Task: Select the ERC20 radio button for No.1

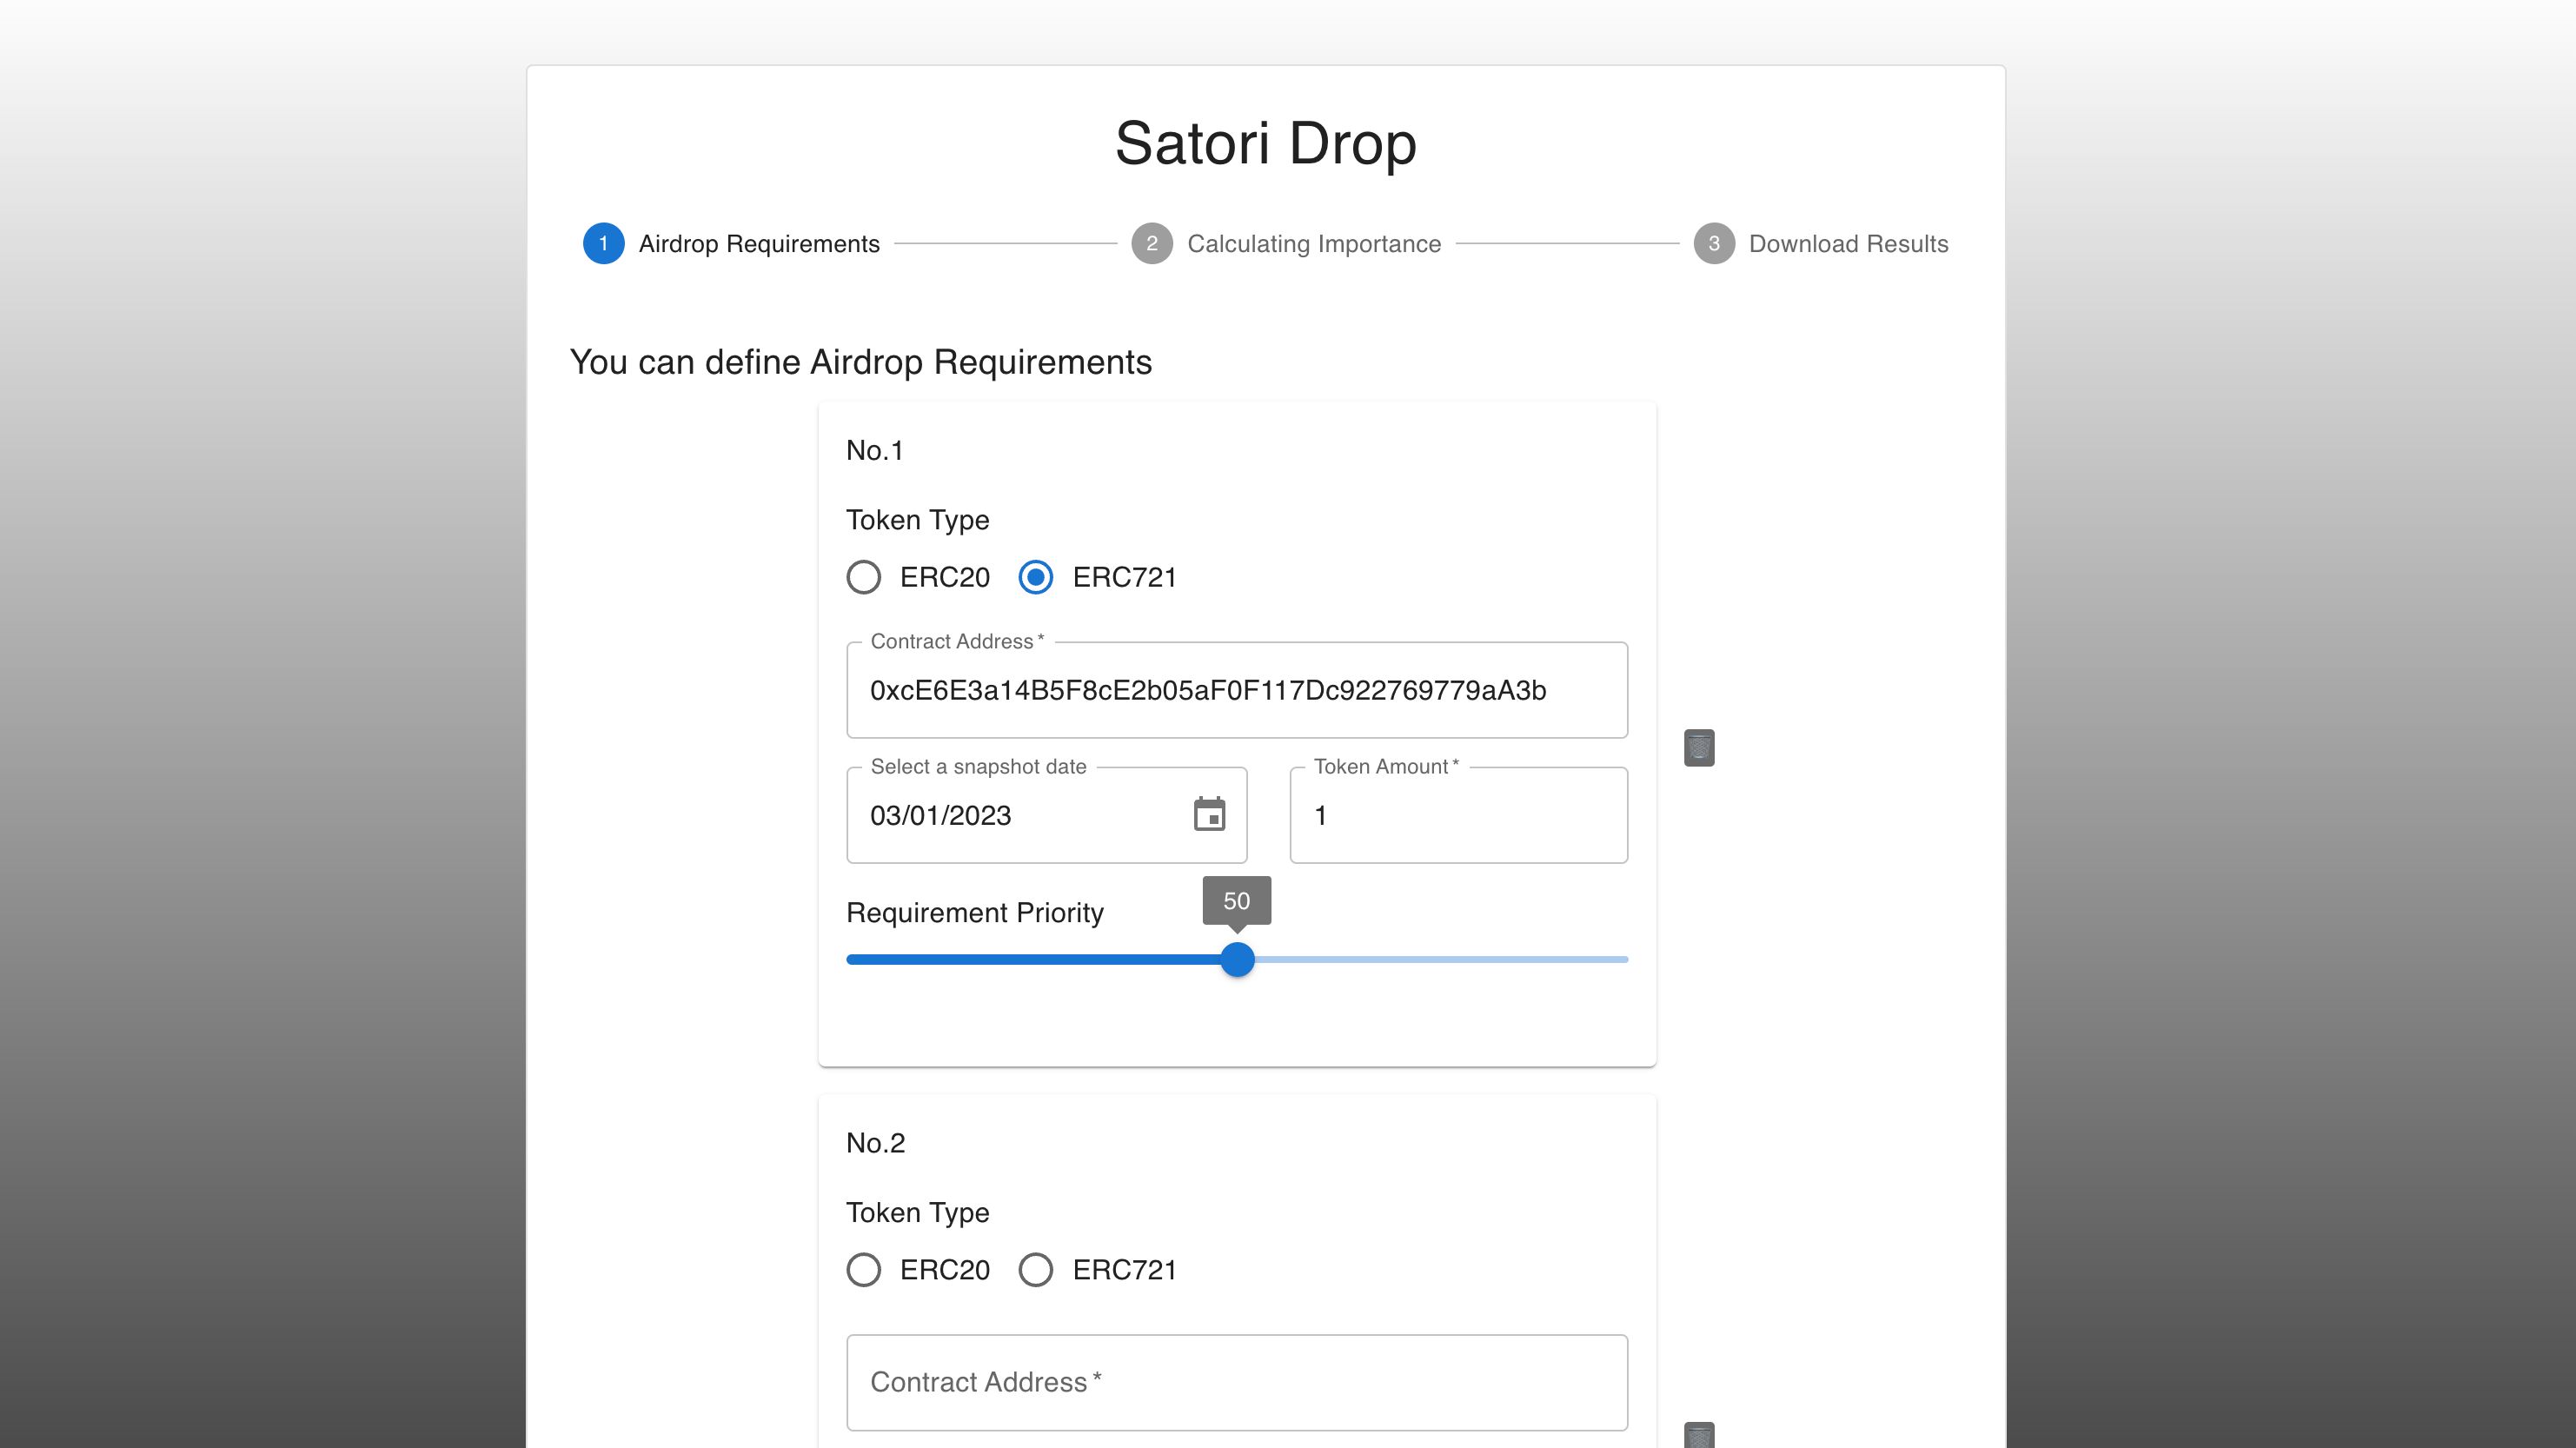Action: coord(865,577)
